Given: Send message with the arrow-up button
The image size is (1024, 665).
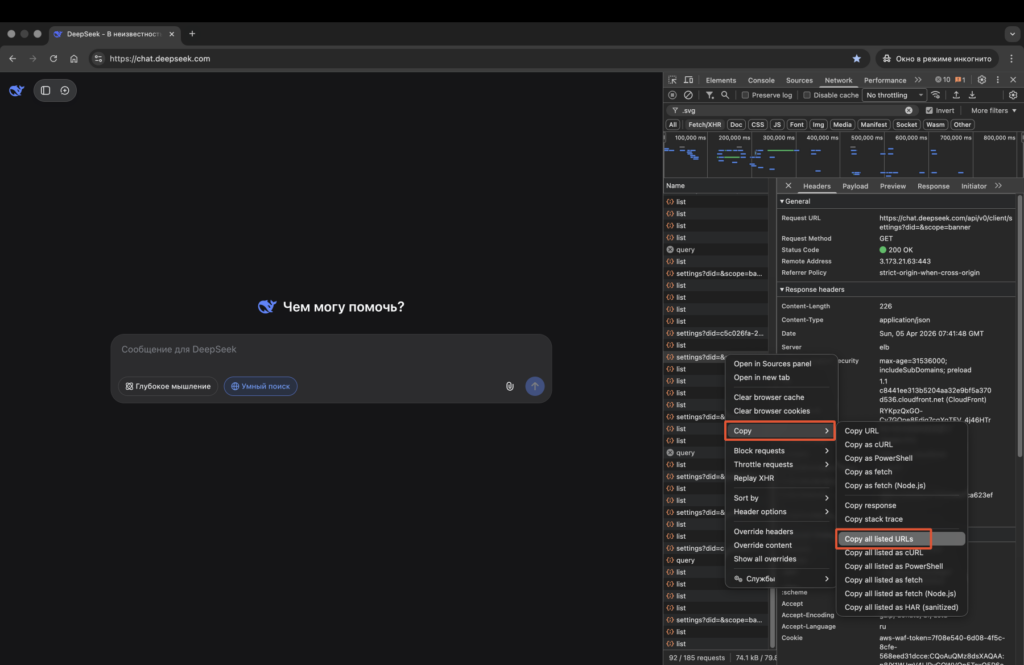Looking at the screenshot, I should coord(535,386).
